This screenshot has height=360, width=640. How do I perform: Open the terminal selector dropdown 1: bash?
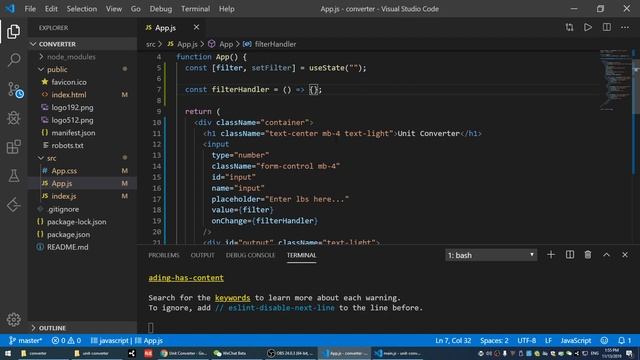[x=491, y=255]
